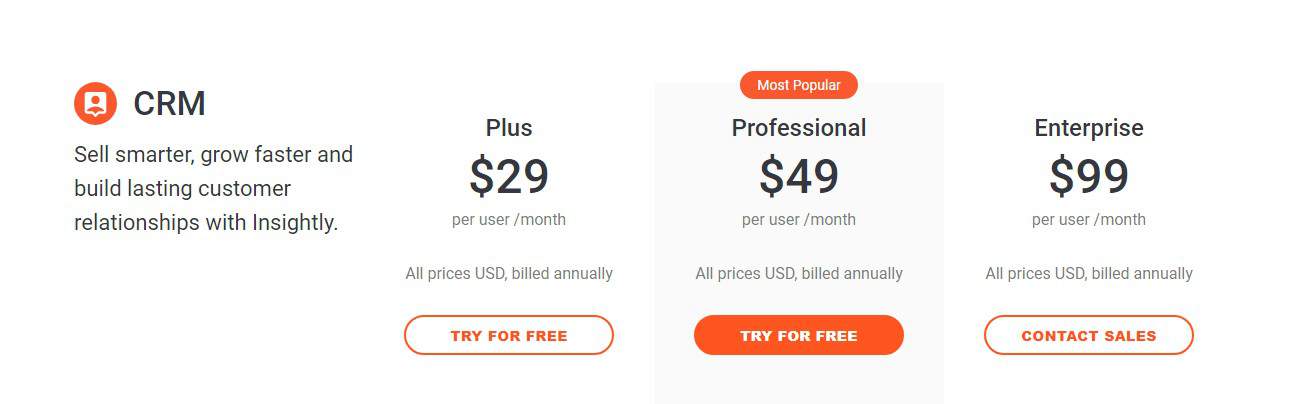Image resolution: width=1296 pixels, height=404 pixels.
Task: Click the $29 price figure
Action: coord(509,177)
